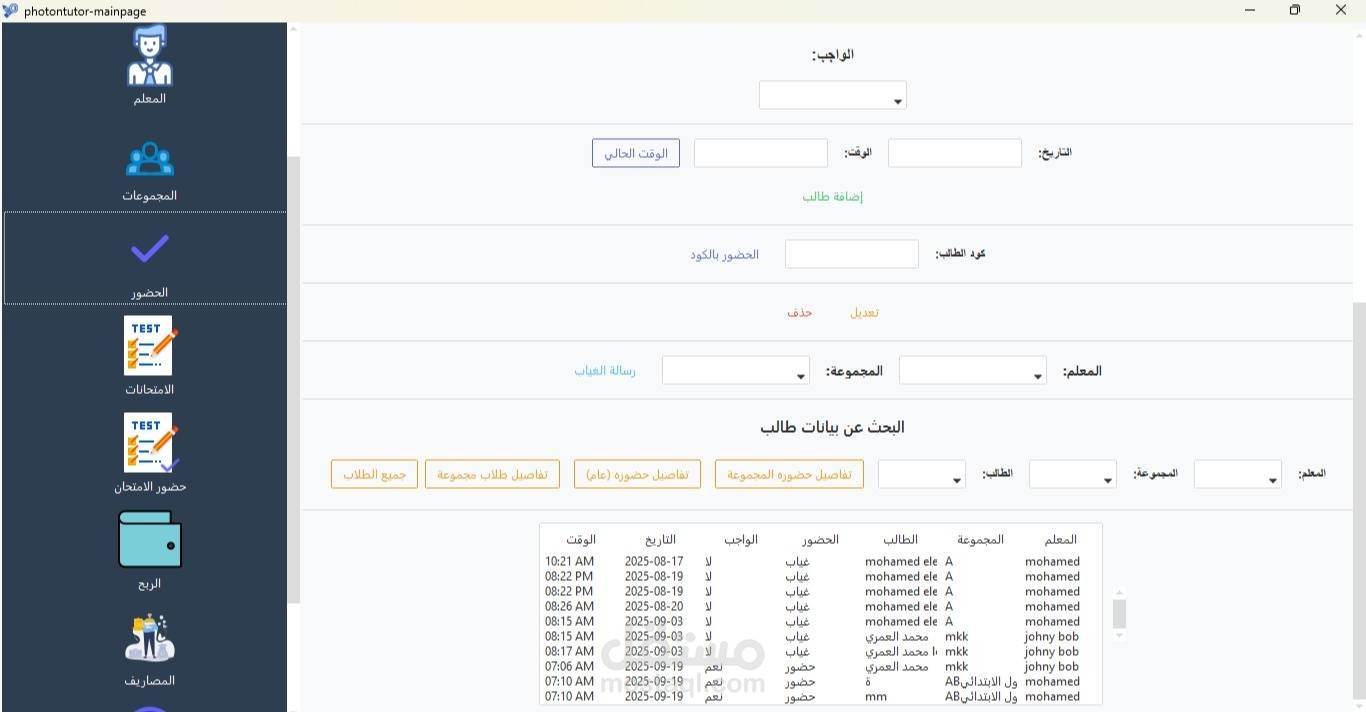Screen dimensions: 1366x712
Task: Click the الوقت column header in table
Action: (580, 539)
